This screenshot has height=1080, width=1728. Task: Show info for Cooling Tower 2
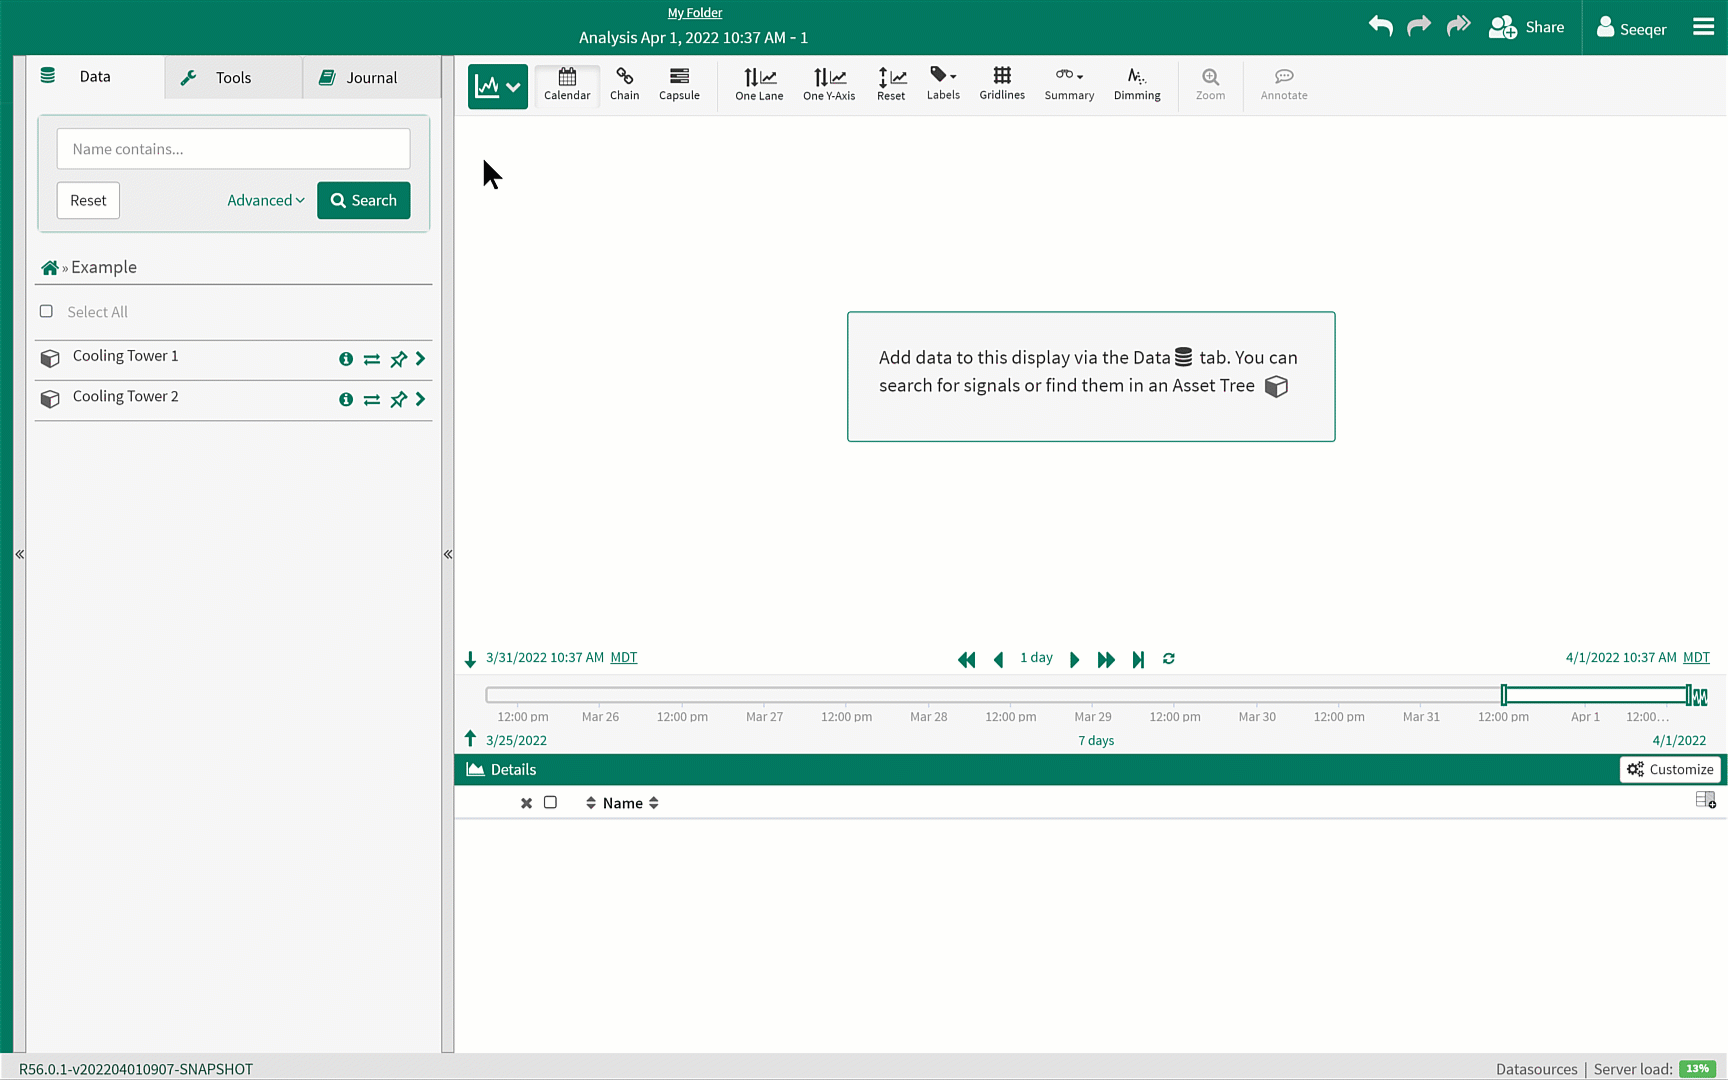tap(346, 399)
